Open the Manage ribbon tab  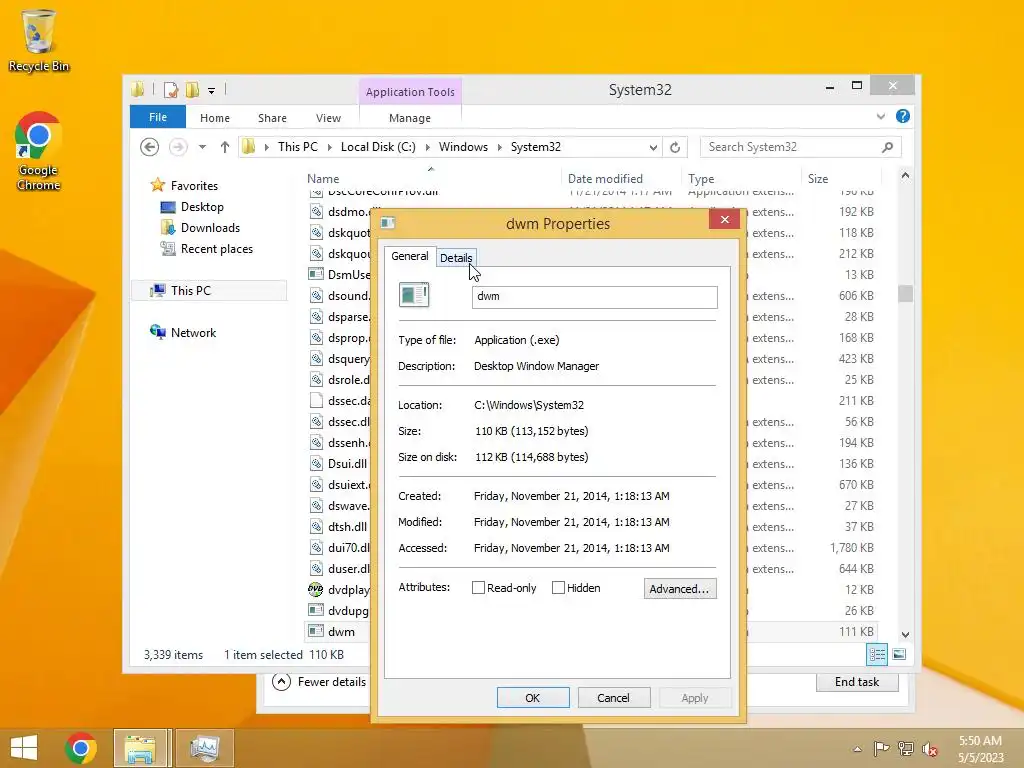point(410,118)
